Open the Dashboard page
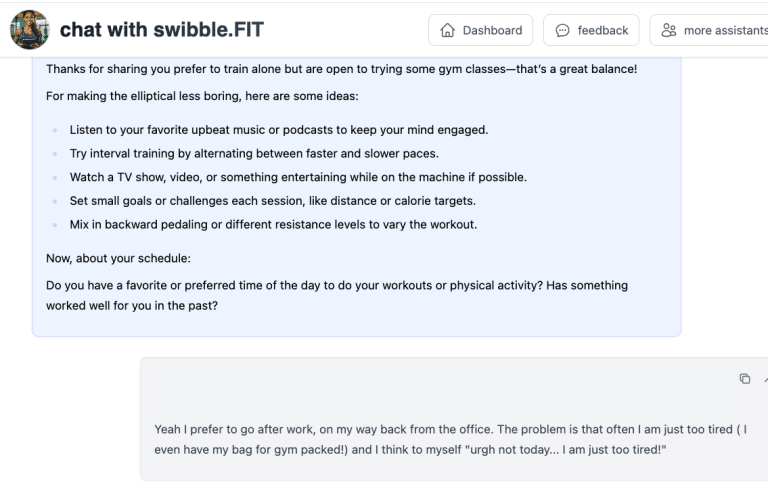768x499 pixels. pos(480,30)
